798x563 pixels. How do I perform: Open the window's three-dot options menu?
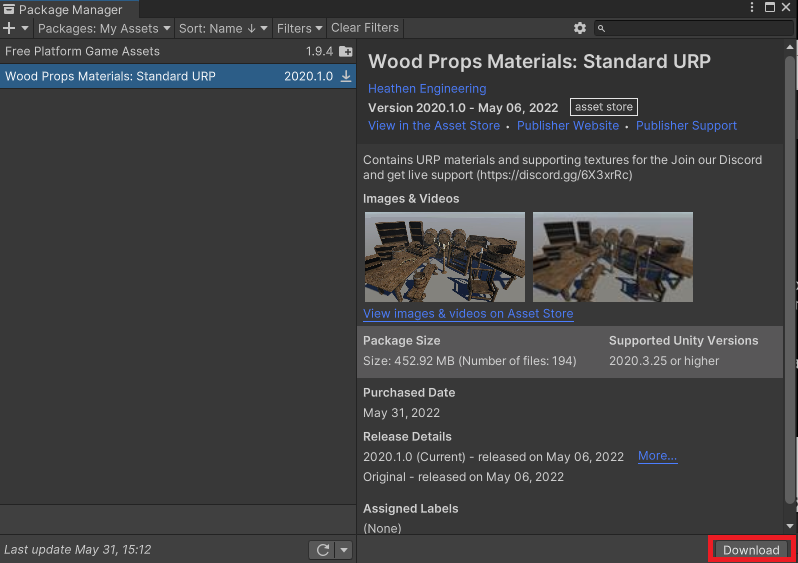click(x=752, y=7)
